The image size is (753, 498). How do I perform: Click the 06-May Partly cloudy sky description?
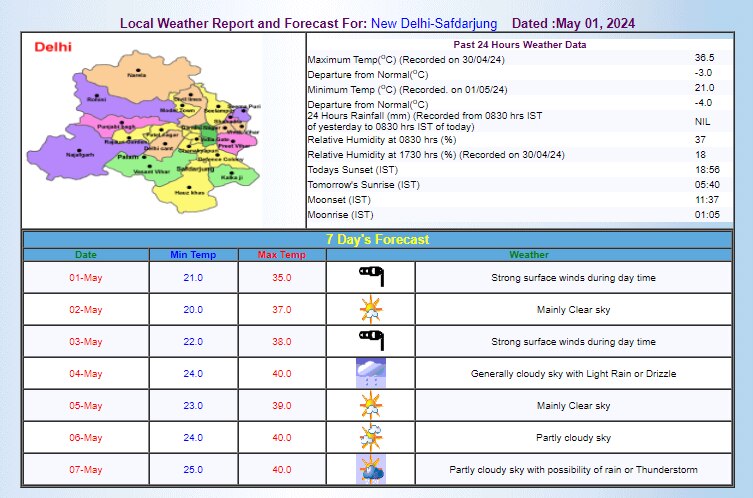click(x=573, y=437)
